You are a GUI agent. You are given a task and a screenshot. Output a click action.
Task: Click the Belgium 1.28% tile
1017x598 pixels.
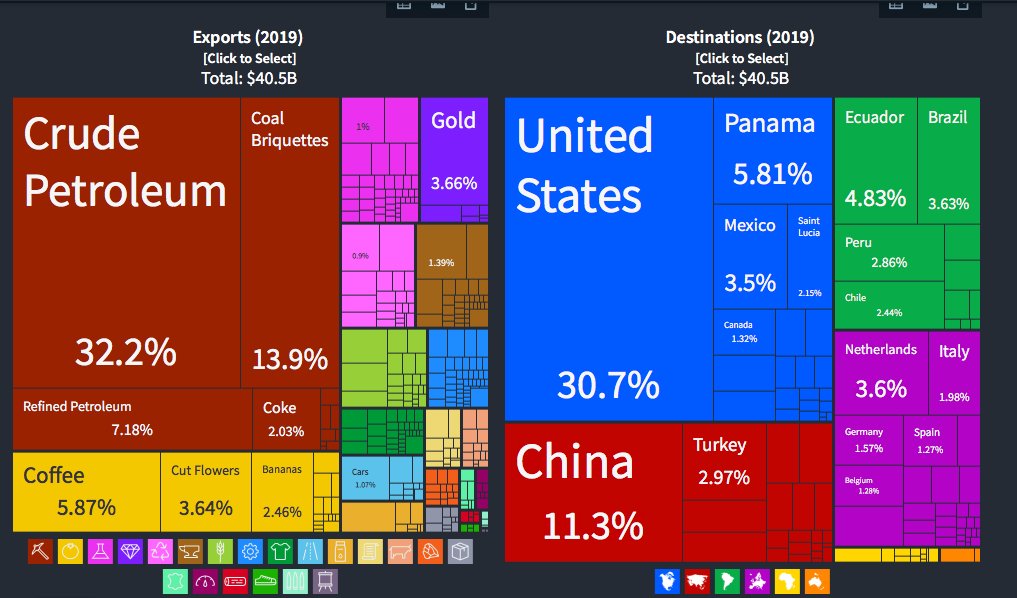coord(868,486)
